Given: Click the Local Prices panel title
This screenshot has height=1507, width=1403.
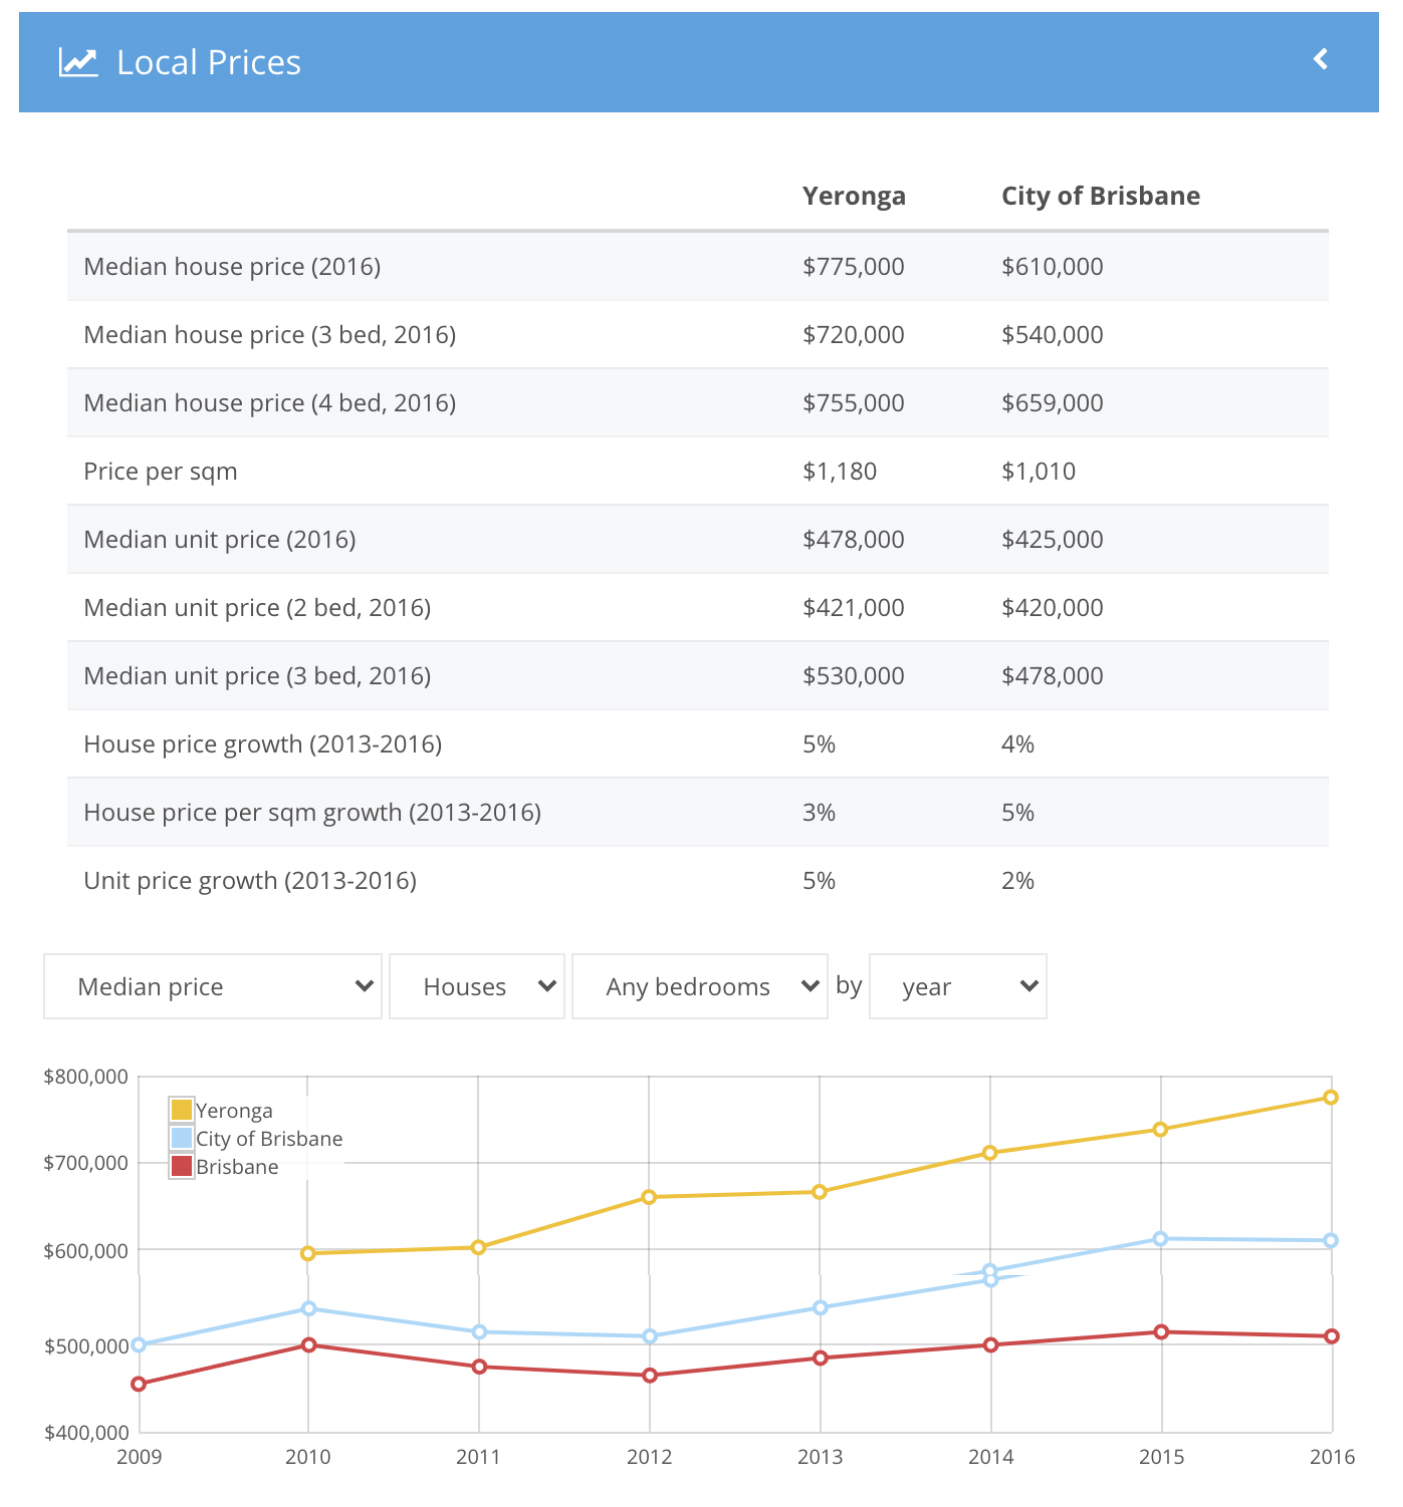Looking at the screenshot, I should click(x=209, y=63).
